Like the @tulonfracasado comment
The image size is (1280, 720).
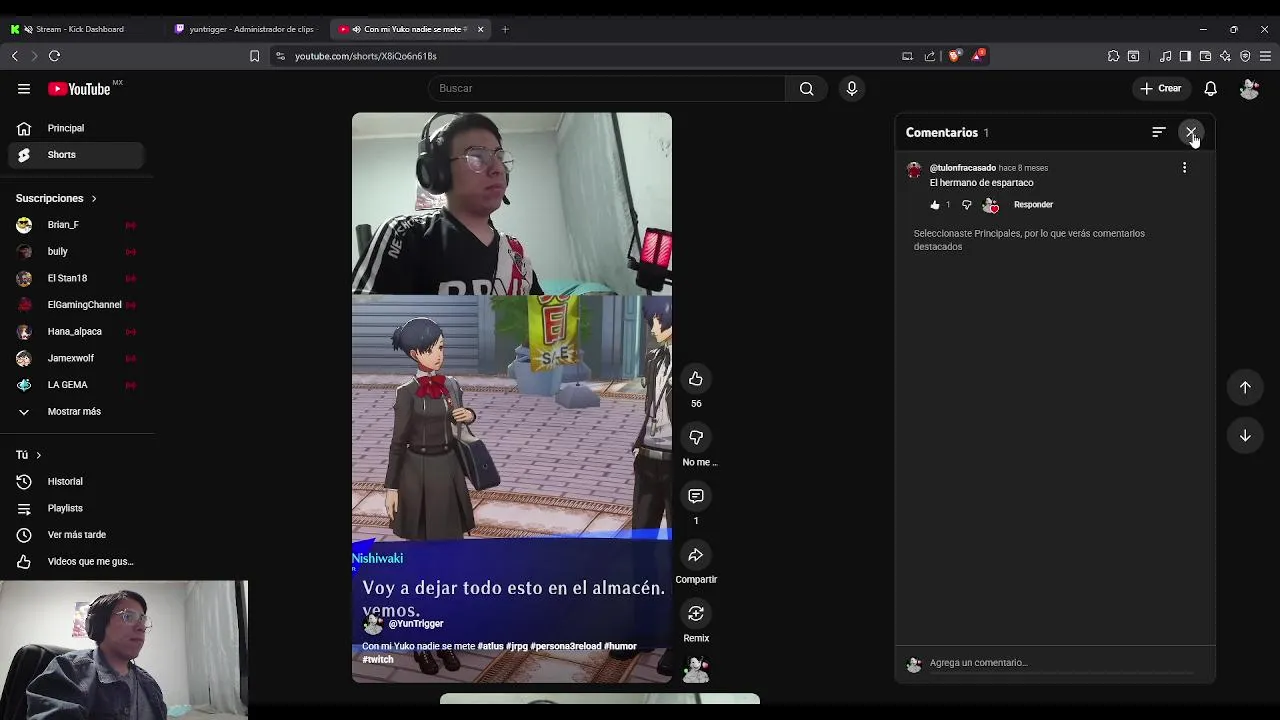(x=935, y=205)
